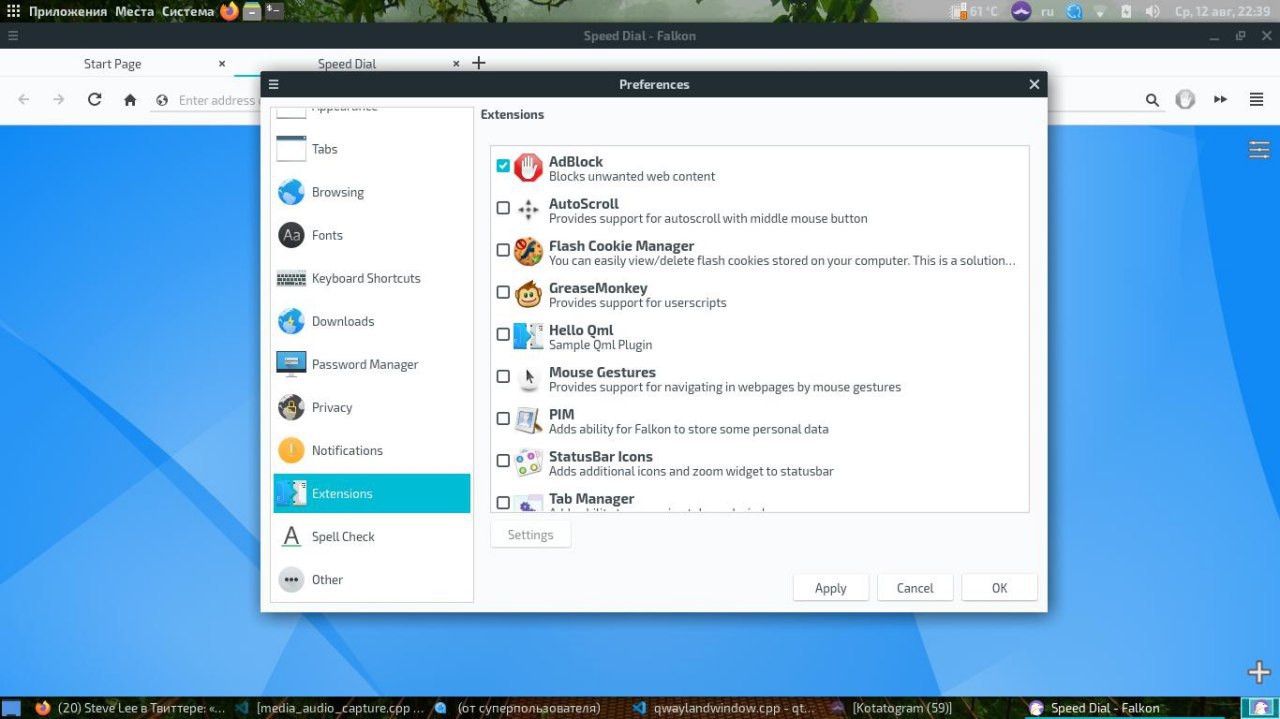Screen dimensions: 1280x719
Task: Close the Speed Dial tab
Action: point(456,63)
